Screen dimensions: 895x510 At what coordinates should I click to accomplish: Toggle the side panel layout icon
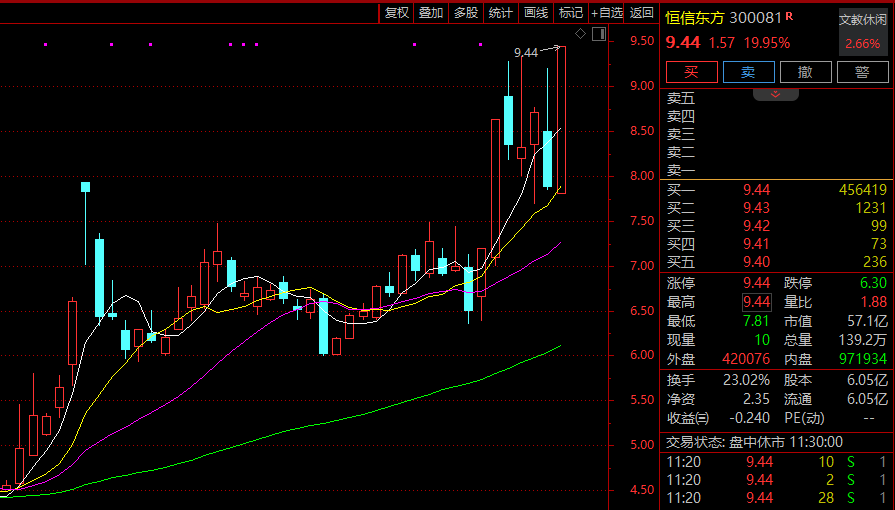point(599,35)
